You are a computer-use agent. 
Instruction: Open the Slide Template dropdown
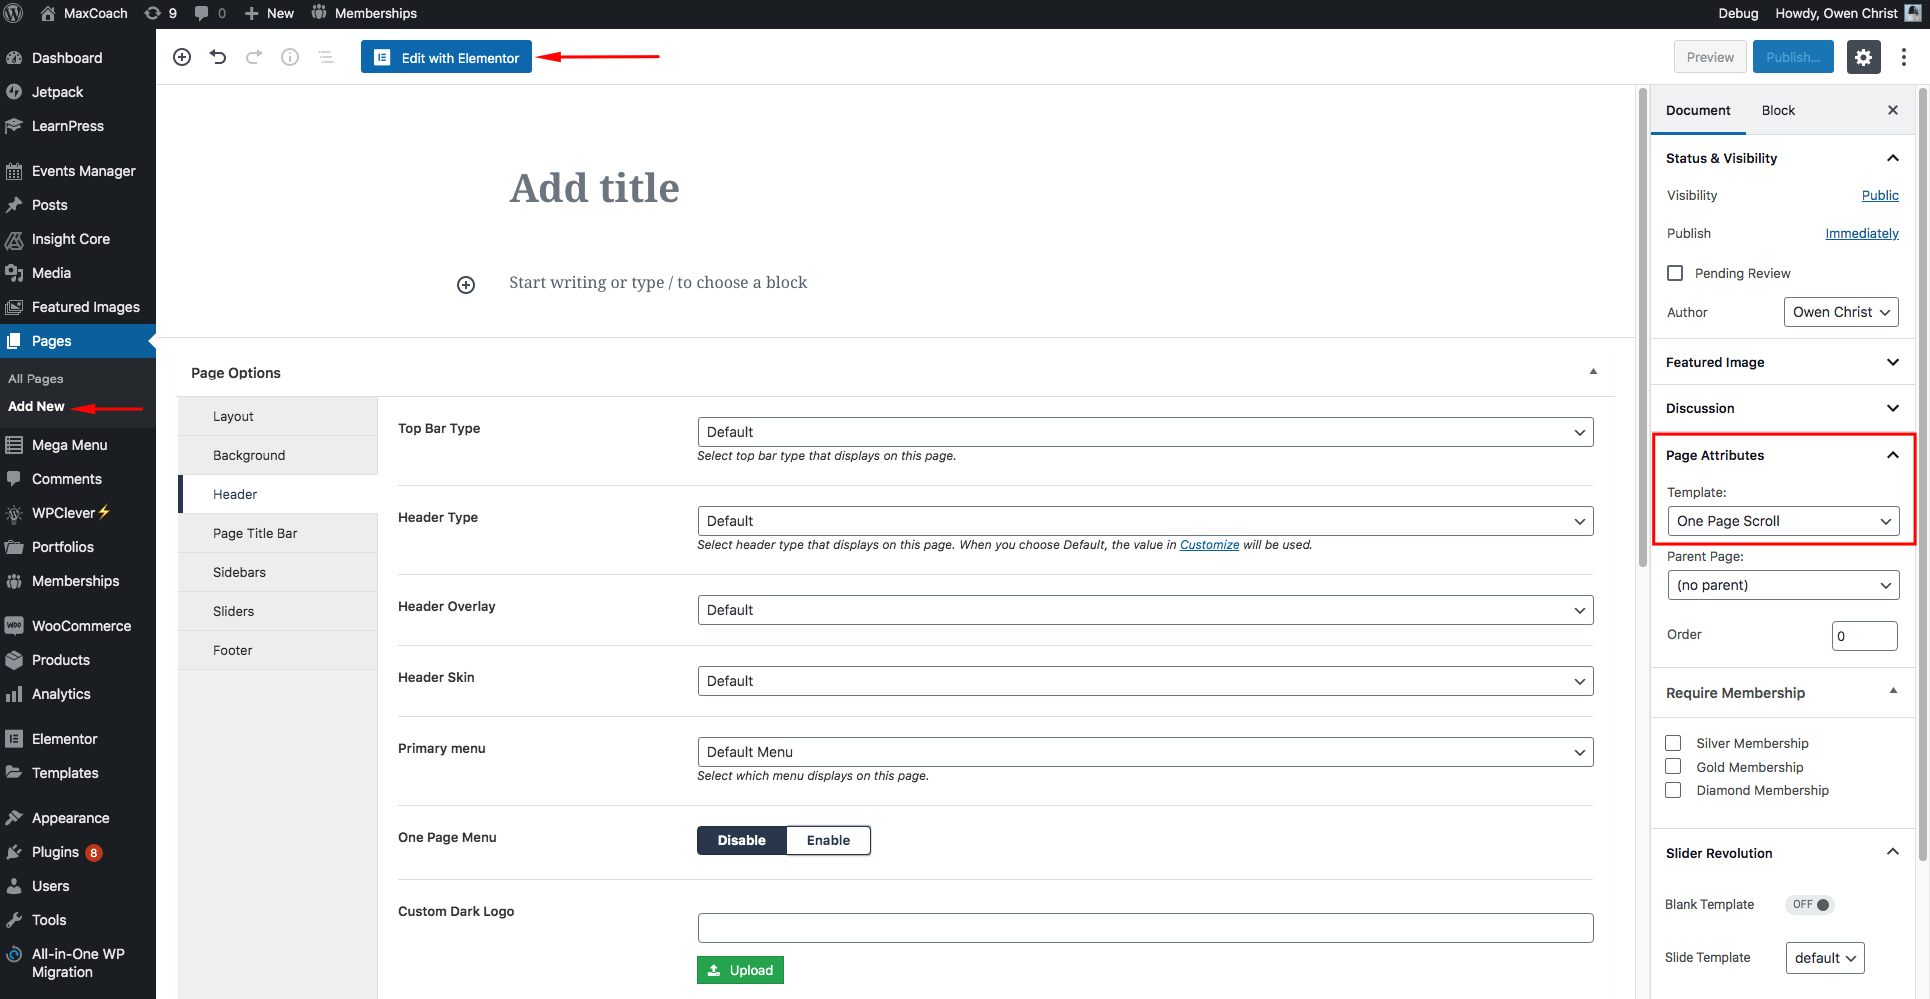click(1825, 958)
